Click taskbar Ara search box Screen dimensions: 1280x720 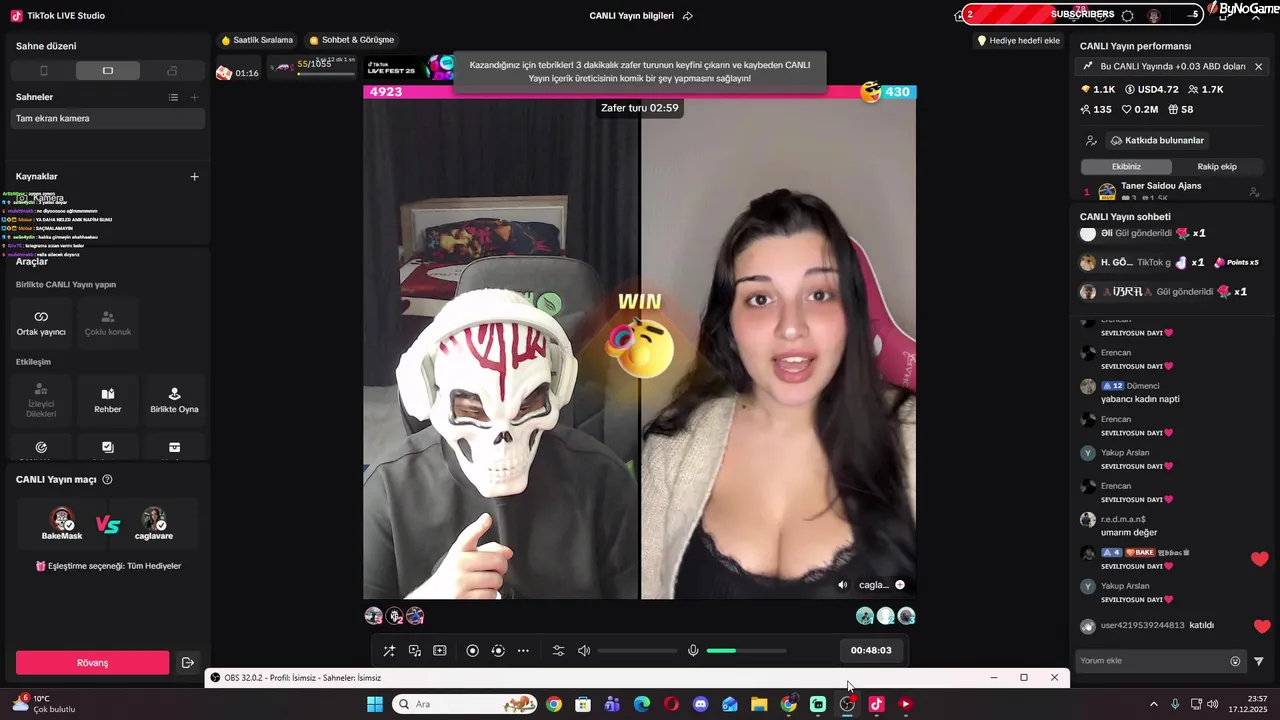[x=464, y=704]
